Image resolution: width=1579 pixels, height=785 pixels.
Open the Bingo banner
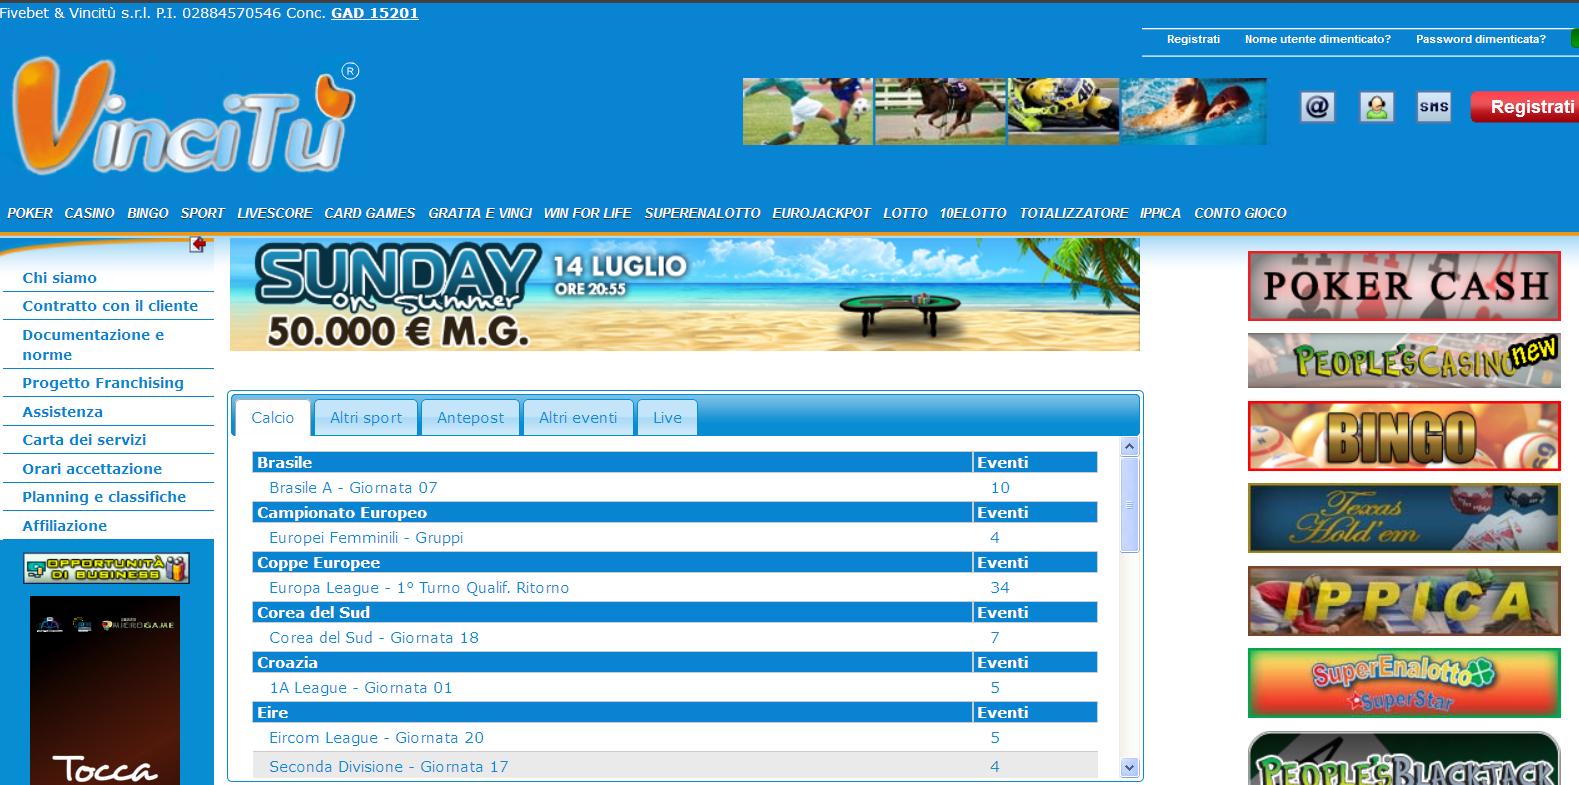pyautogui.click(x=1404, y=436)
